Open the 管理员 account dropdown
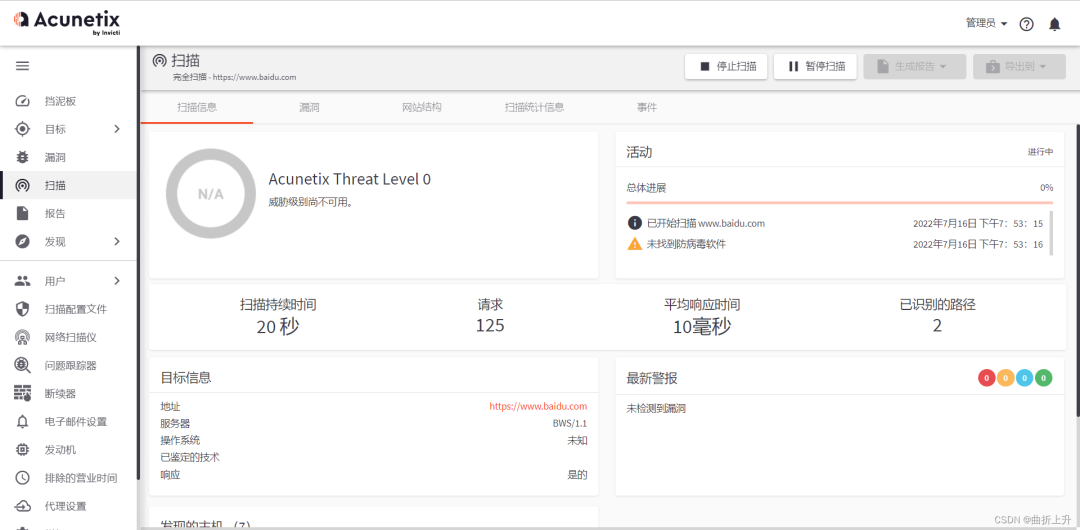The width and height of the screenshot is (1080, 530). pyautogui.click(x=986, y=23)
